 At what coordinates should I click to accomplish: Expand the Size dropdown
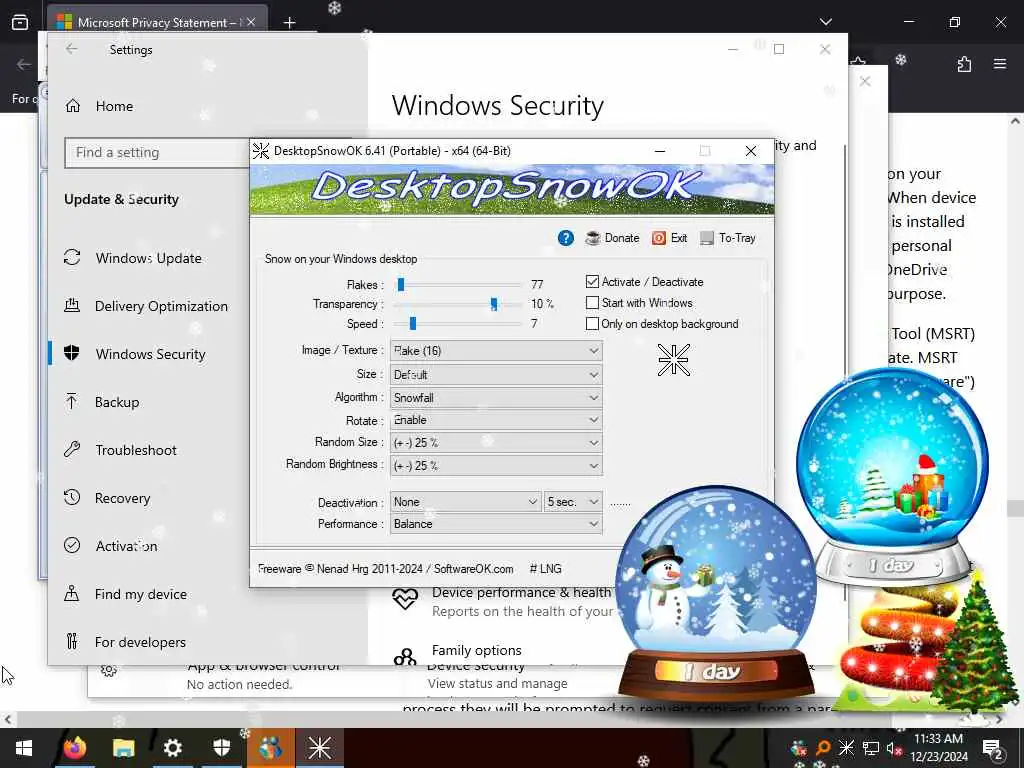pos(496,374)
